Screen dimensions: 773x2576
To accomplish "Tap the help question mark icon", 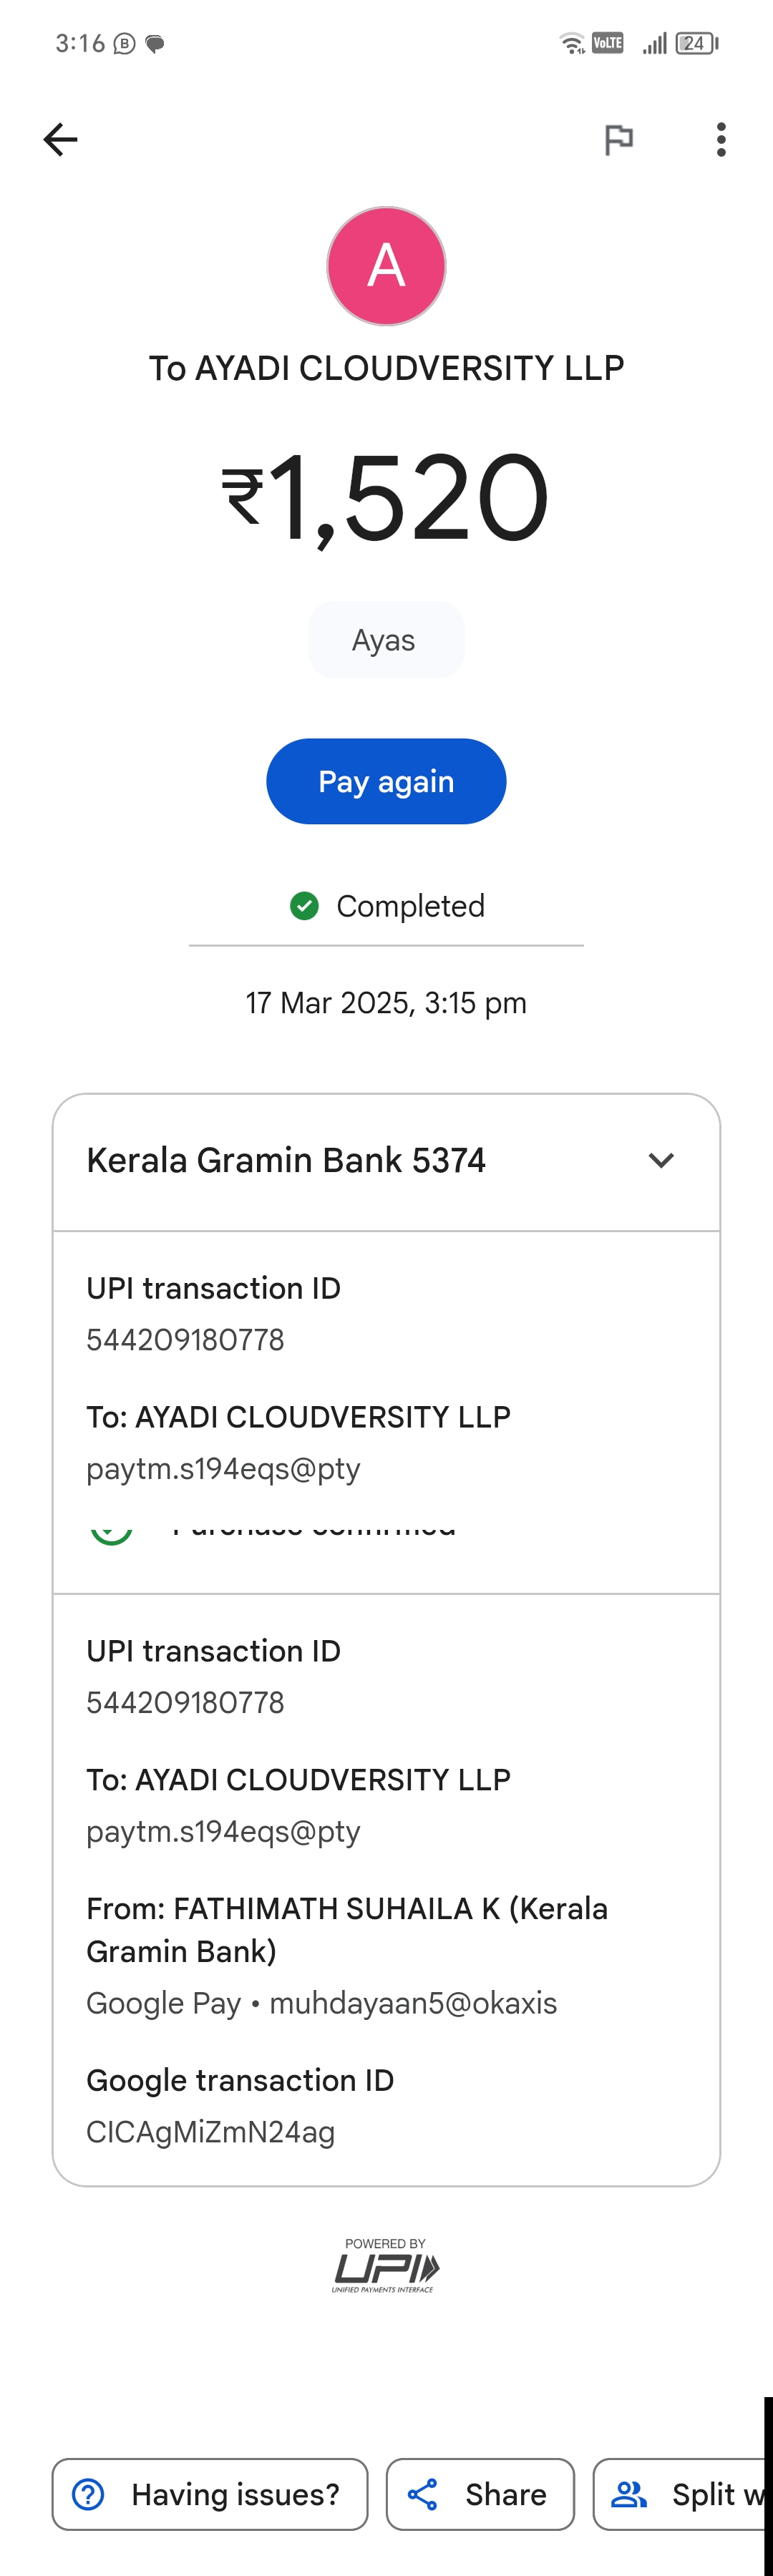I will point(88,2494).
